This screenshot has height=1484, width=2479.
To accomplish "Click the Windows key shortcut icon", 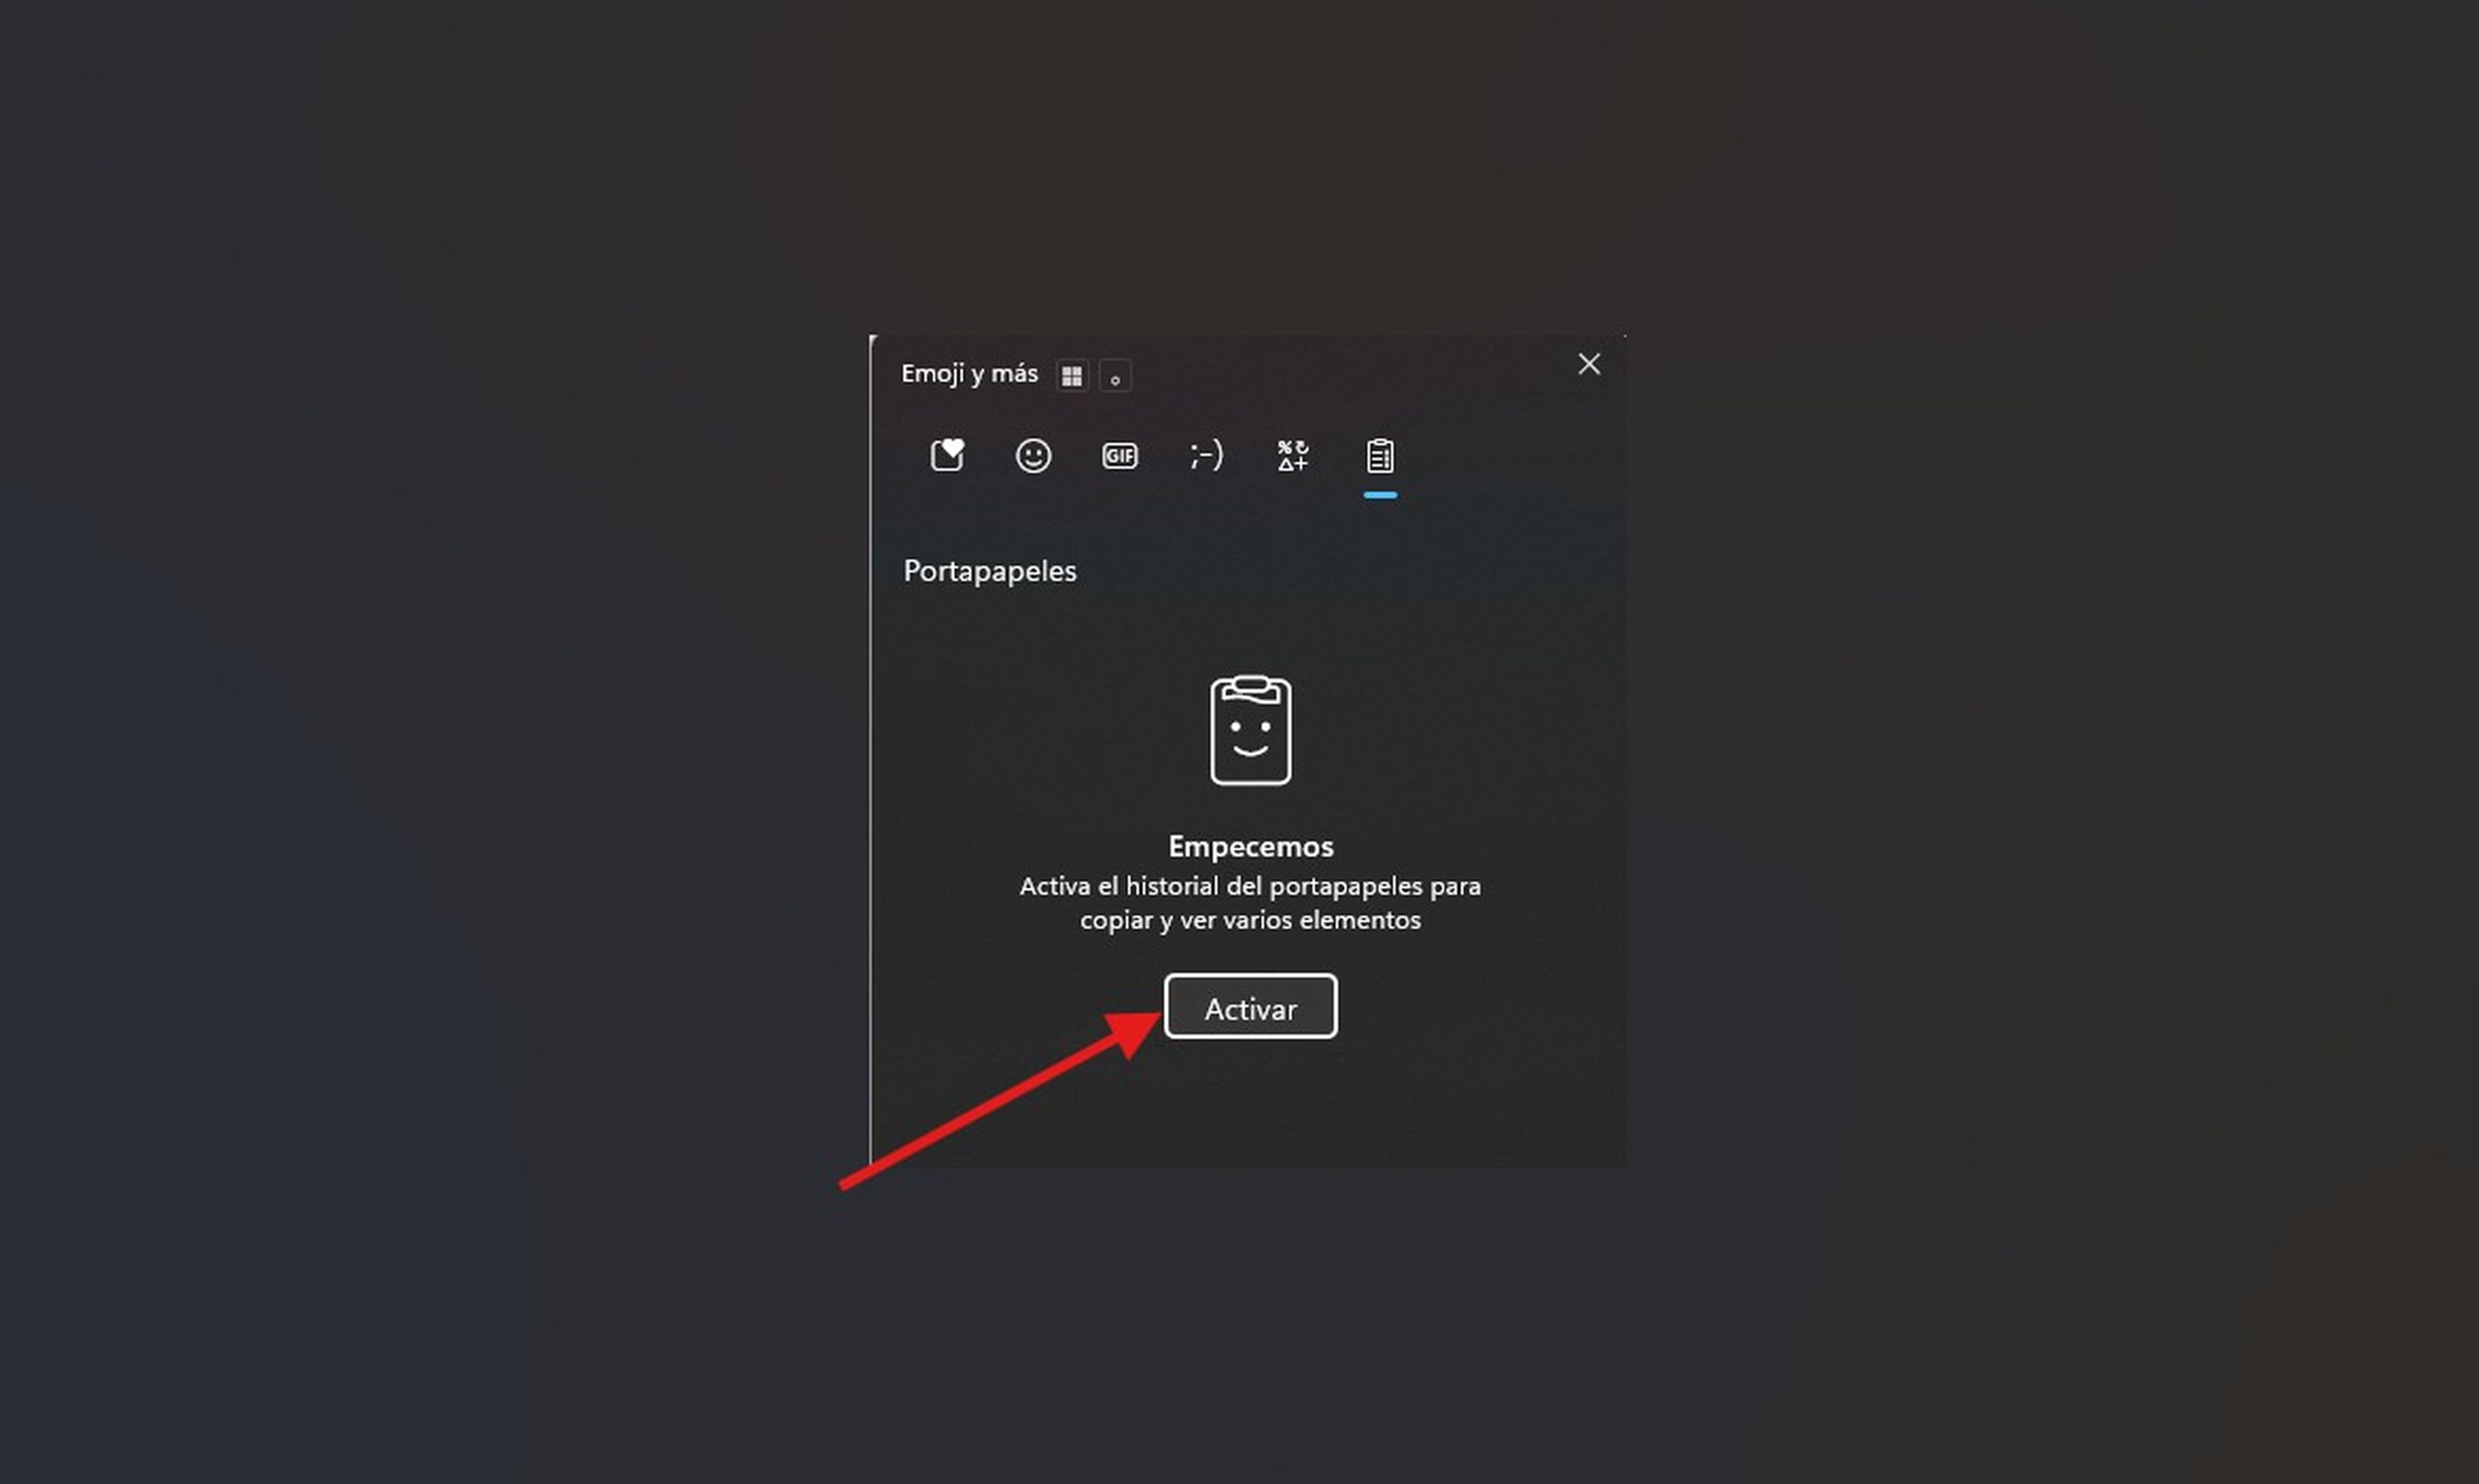I will pos(1072,376).
